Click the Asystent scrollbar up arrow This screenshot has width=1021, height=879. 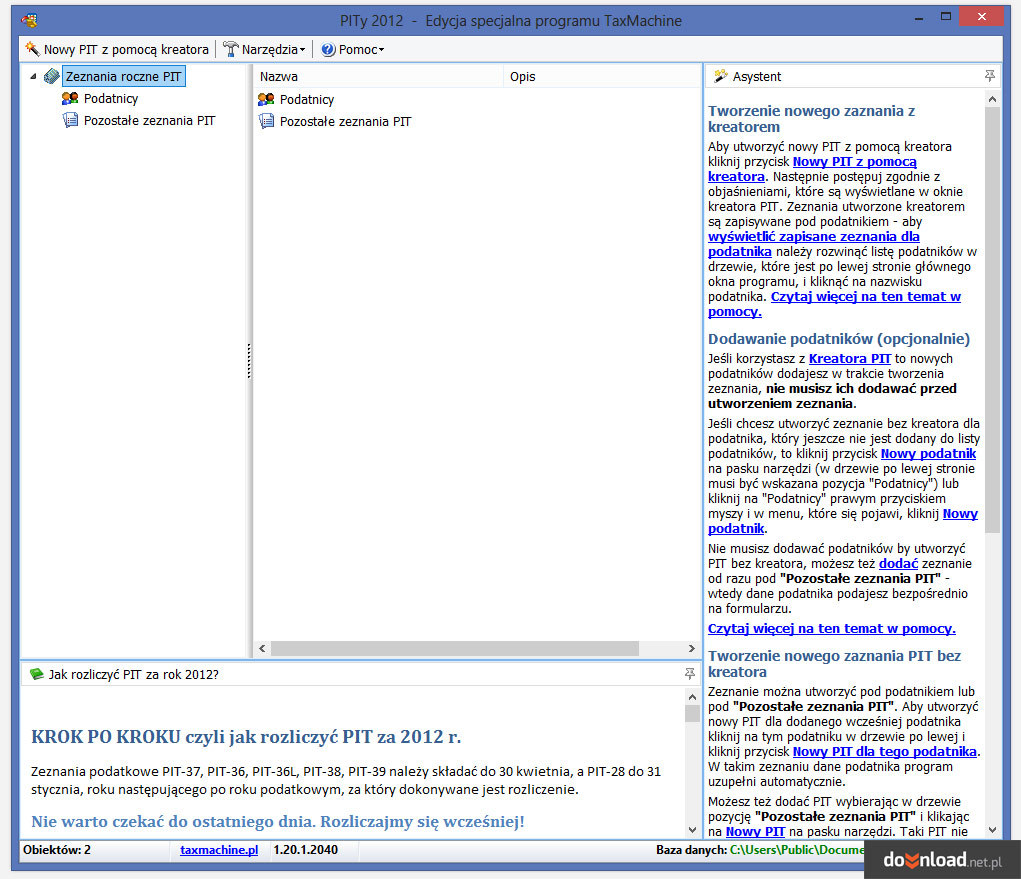tap(992, 99)
